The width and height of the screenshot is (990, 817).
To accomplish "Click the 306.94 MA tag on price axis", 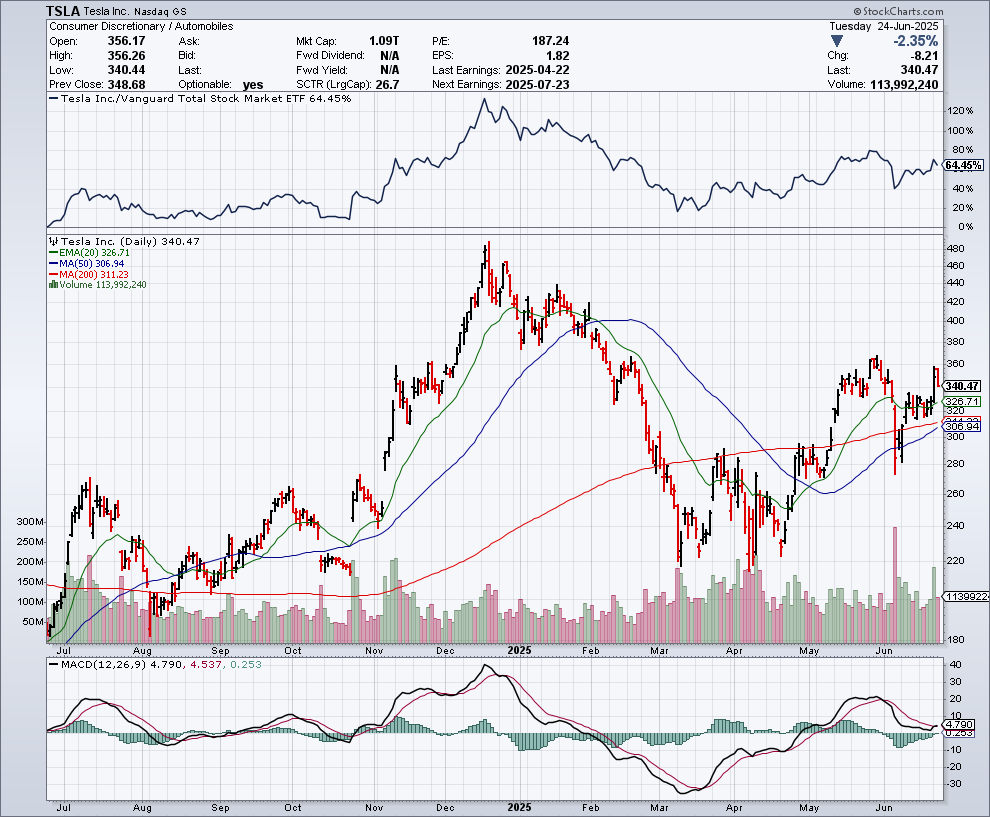I will (x=963, y=427).
